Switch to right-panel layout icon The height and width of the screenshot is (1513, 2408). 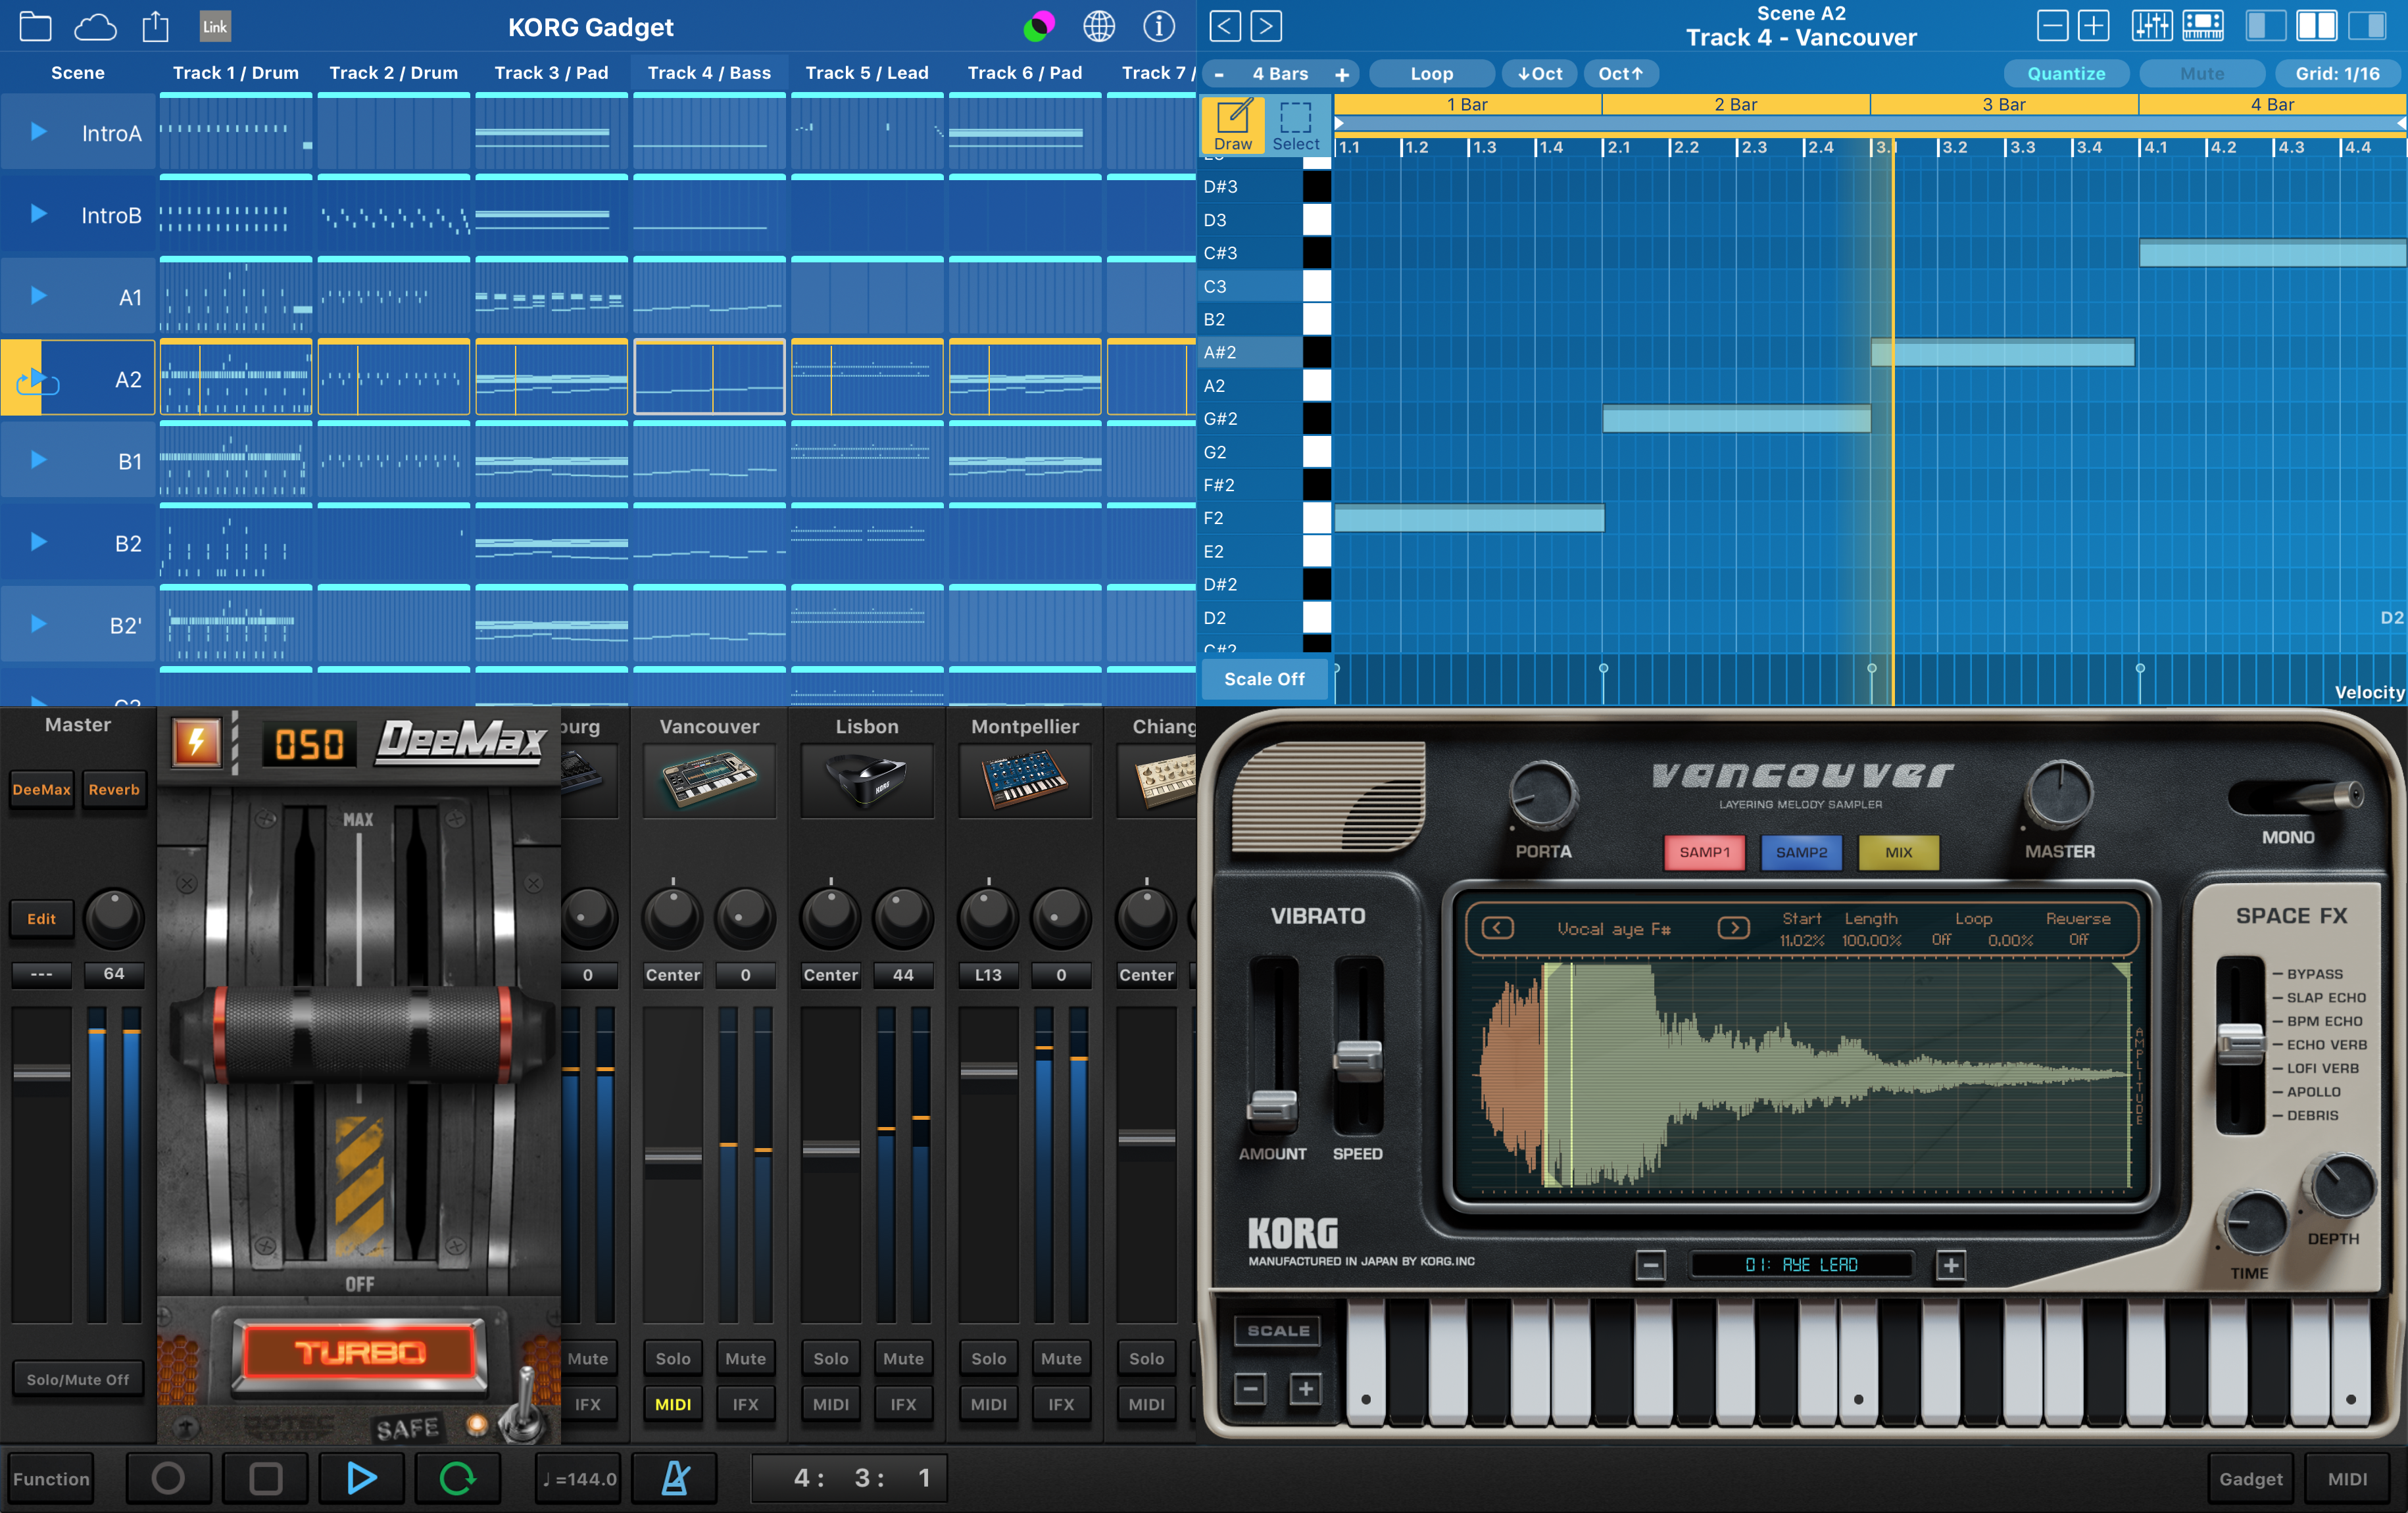tap(2367, 26)
